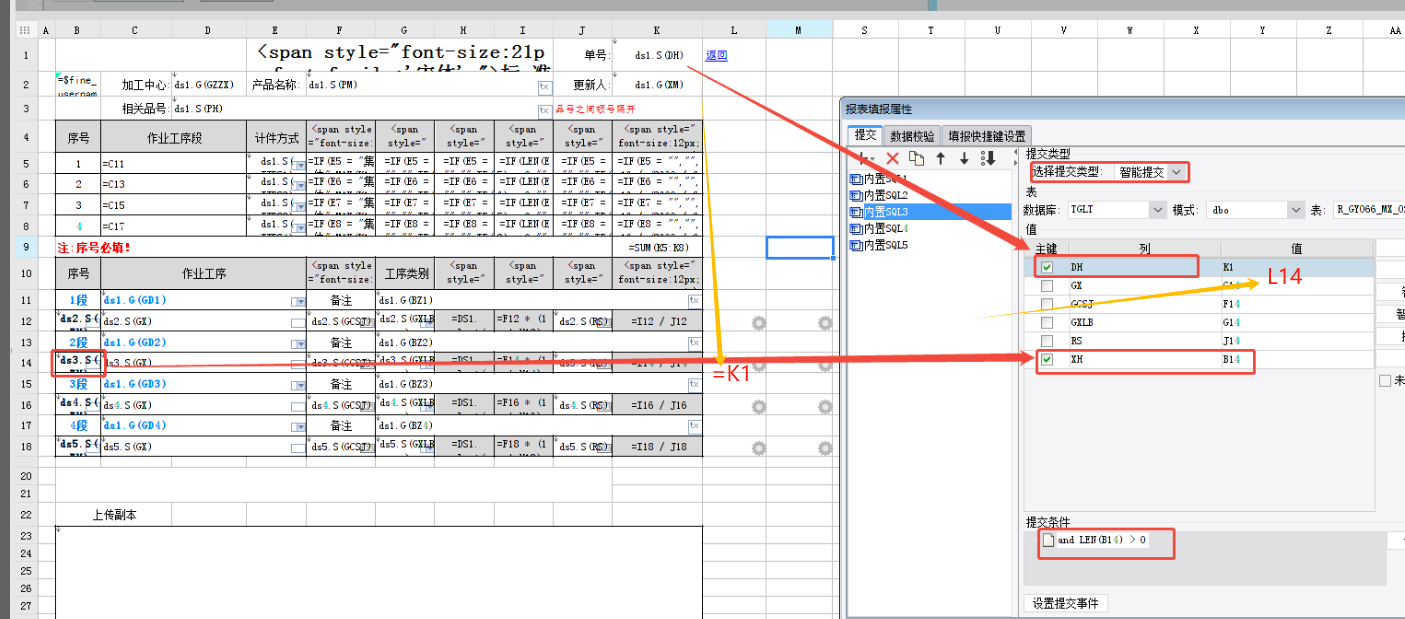Click the gear icon in column L row 18
The width and height of the screenshot is (1405, 619).
click(x=759, y=447)
